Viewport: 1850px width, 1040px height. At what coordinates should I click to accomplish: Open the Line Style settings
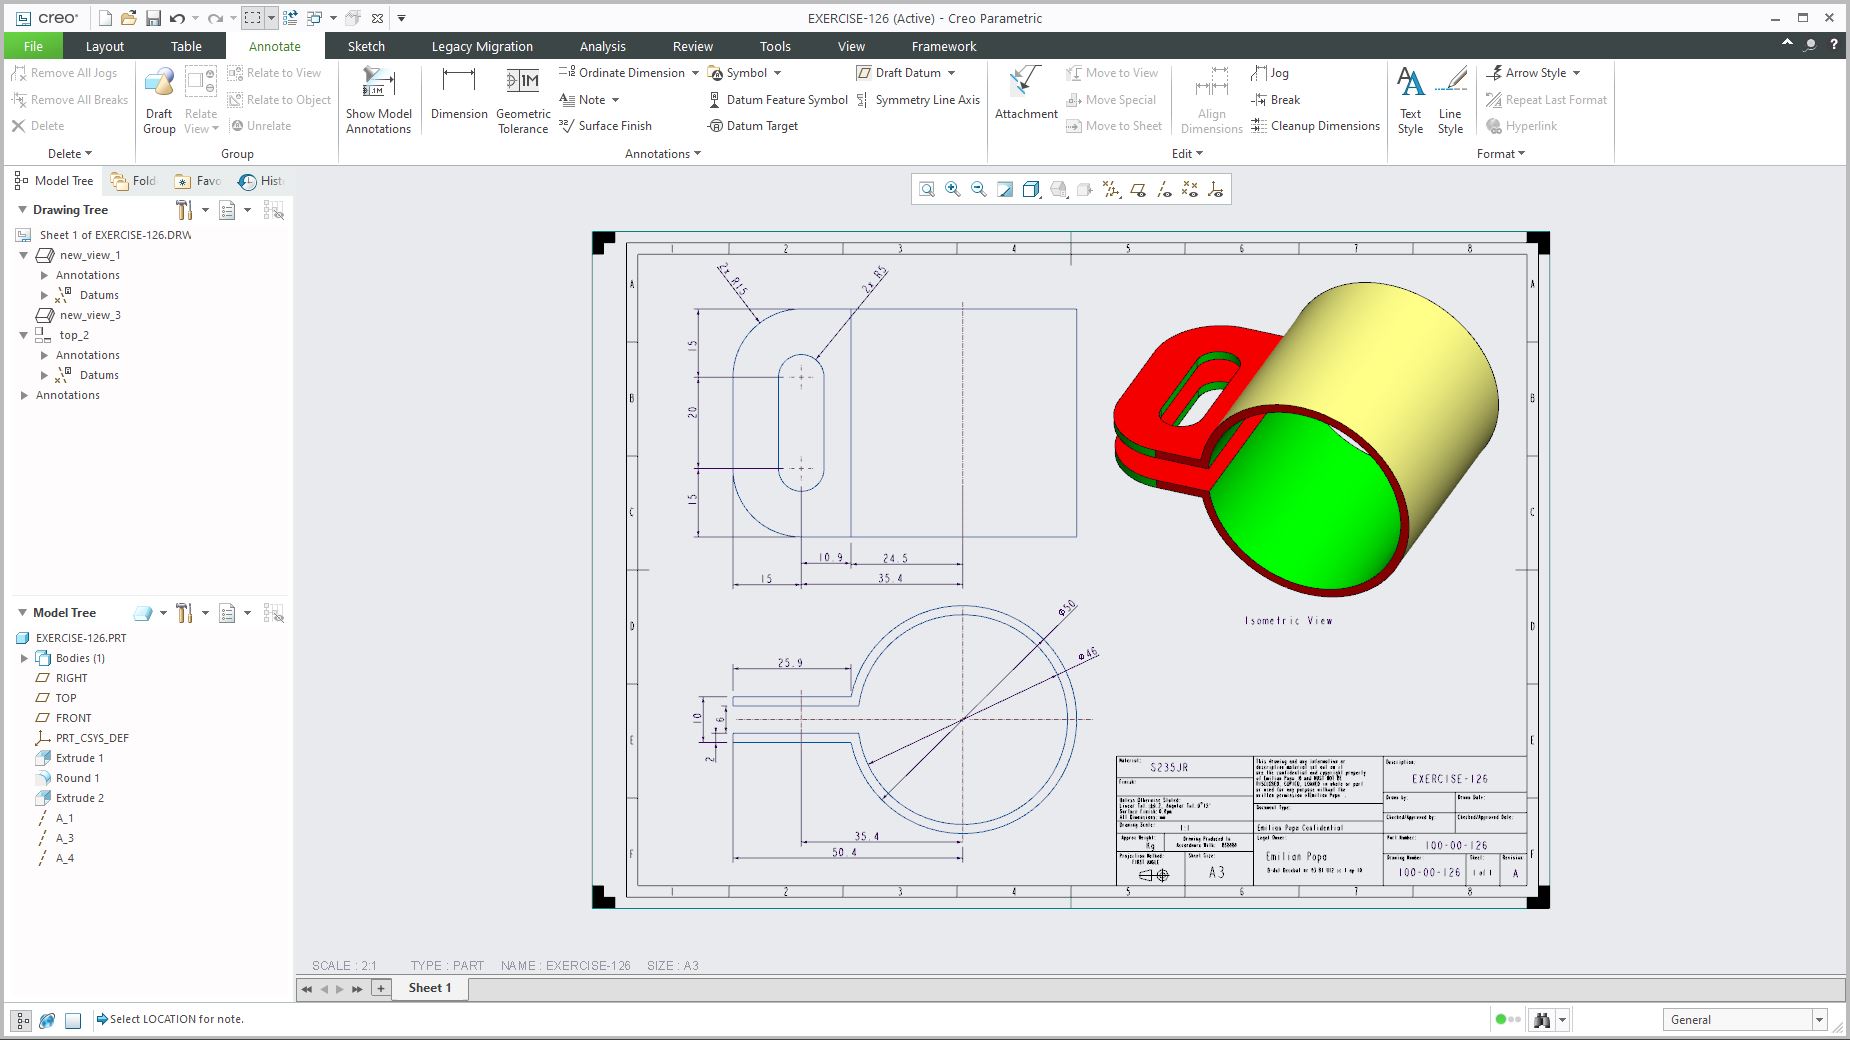(1451, 100)
